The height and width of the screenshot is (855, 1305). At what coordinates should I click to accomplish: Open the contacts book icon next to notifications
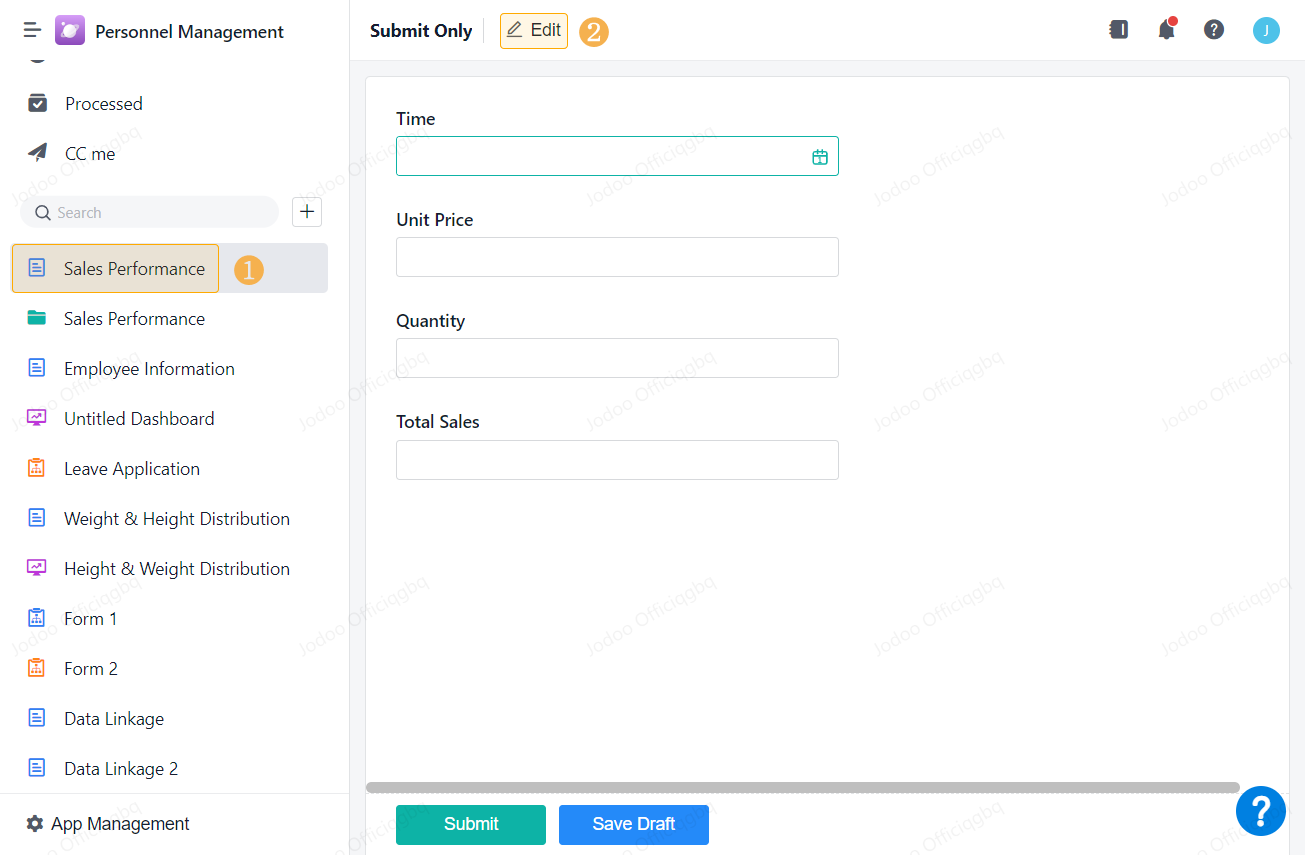pos(1118,30)
